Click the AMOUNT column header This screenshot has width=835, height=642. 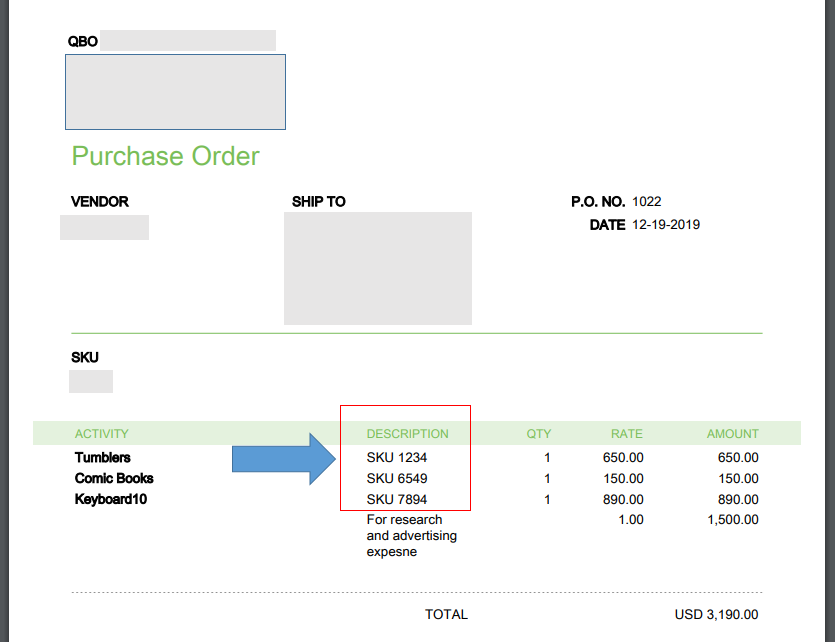(x=733, y=434)
